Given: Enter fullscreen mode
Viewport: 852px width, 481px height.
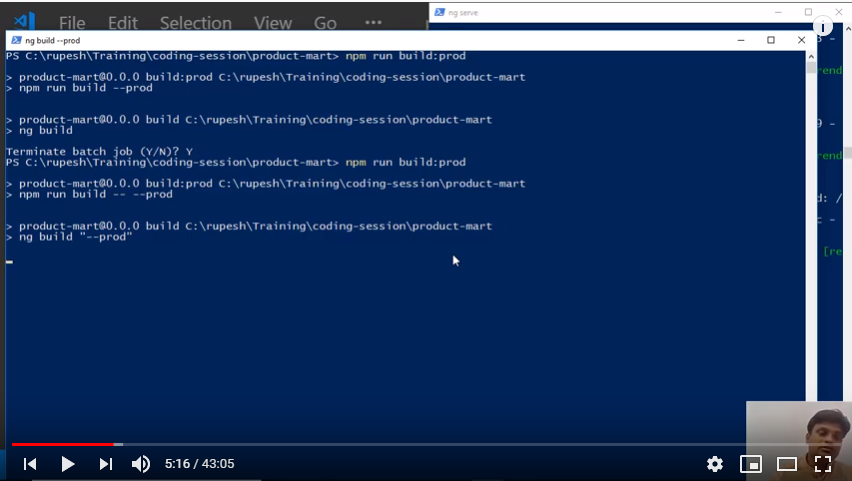Looking at the screenshot, I should point(823,464).
